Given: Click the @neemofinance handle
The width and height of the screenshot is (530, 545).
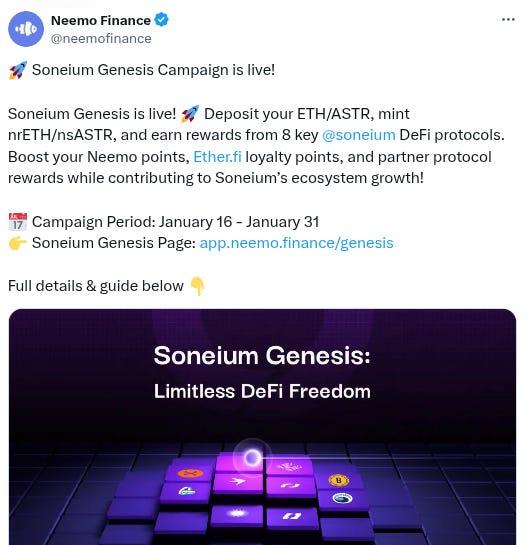Looking at the screenshot, I should pos(101,39).
